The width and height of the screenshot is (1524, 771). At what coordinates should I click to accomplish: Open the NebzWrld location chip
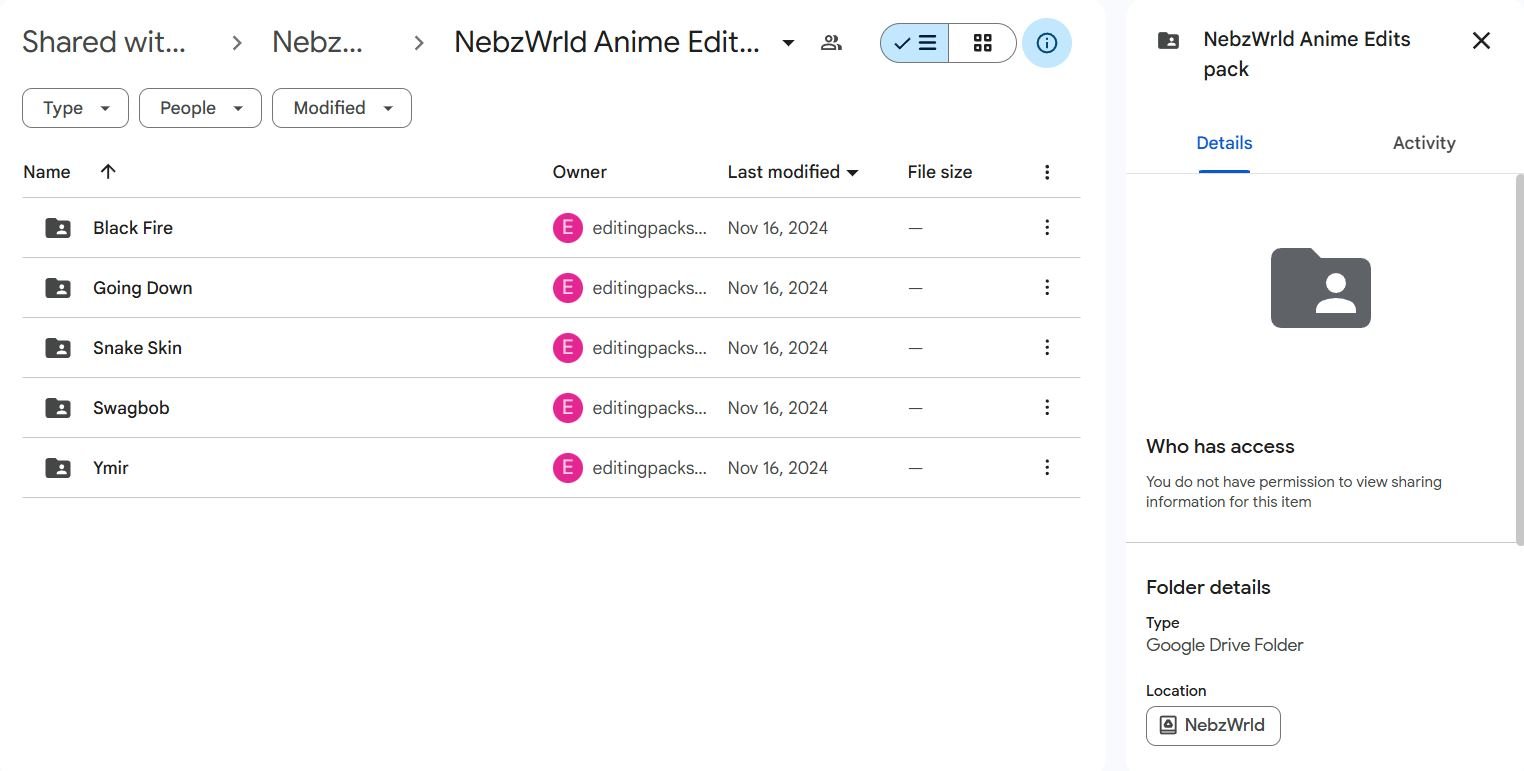click(1213, 725)
